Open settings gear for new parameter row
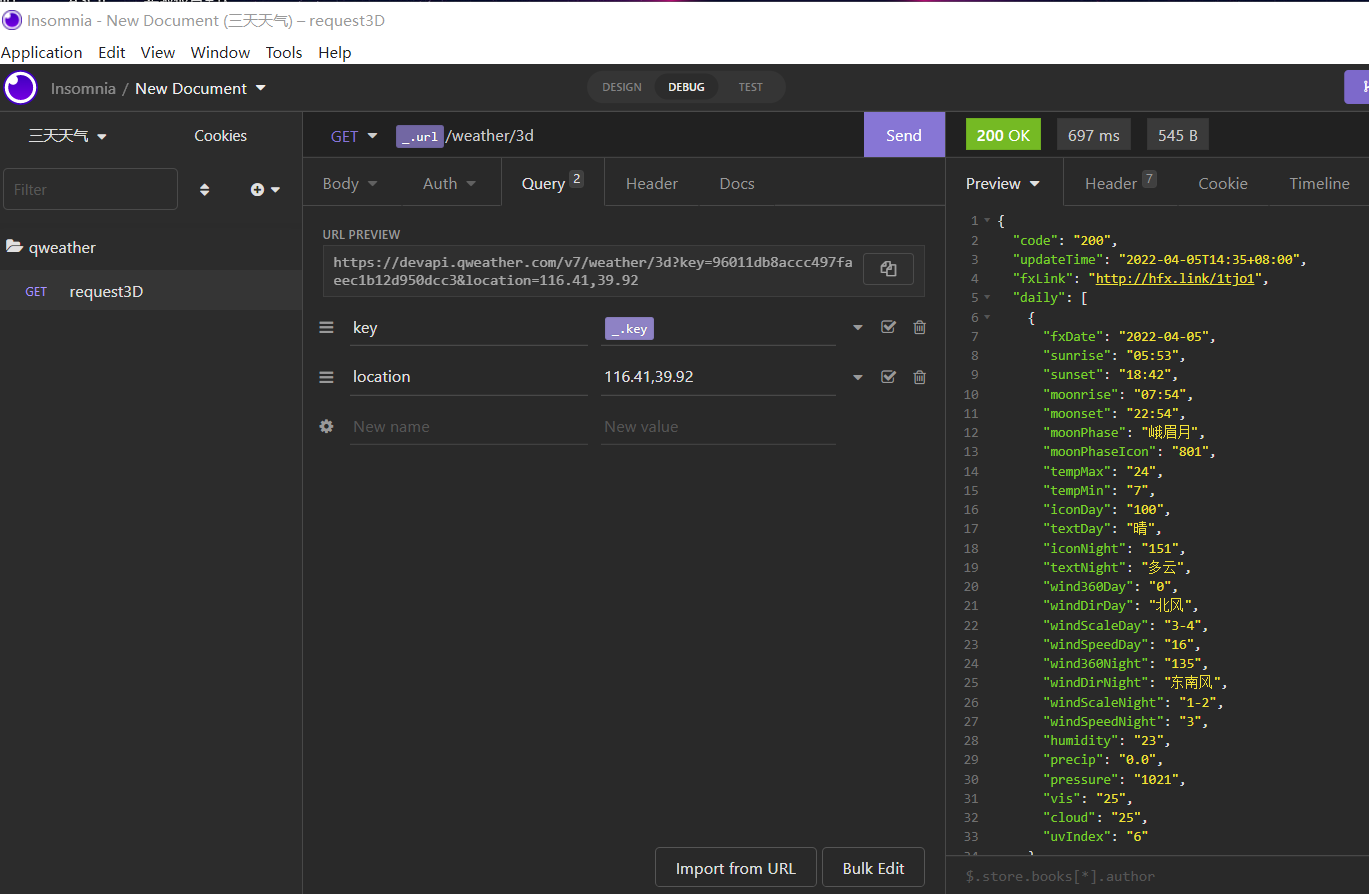Viewport: 1369px width, 894px height. pyautogui.click(x=326, y=426)
